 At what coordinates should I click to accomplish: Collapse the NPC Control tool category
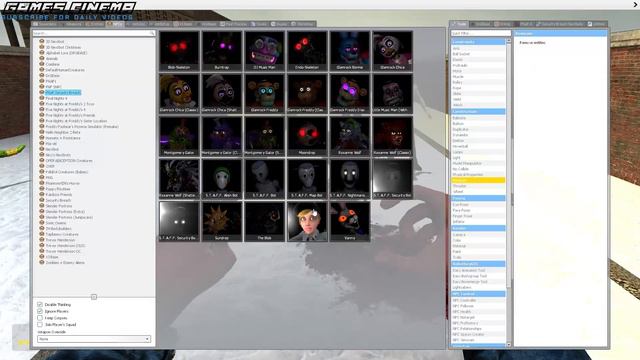(x=478, y=294)
